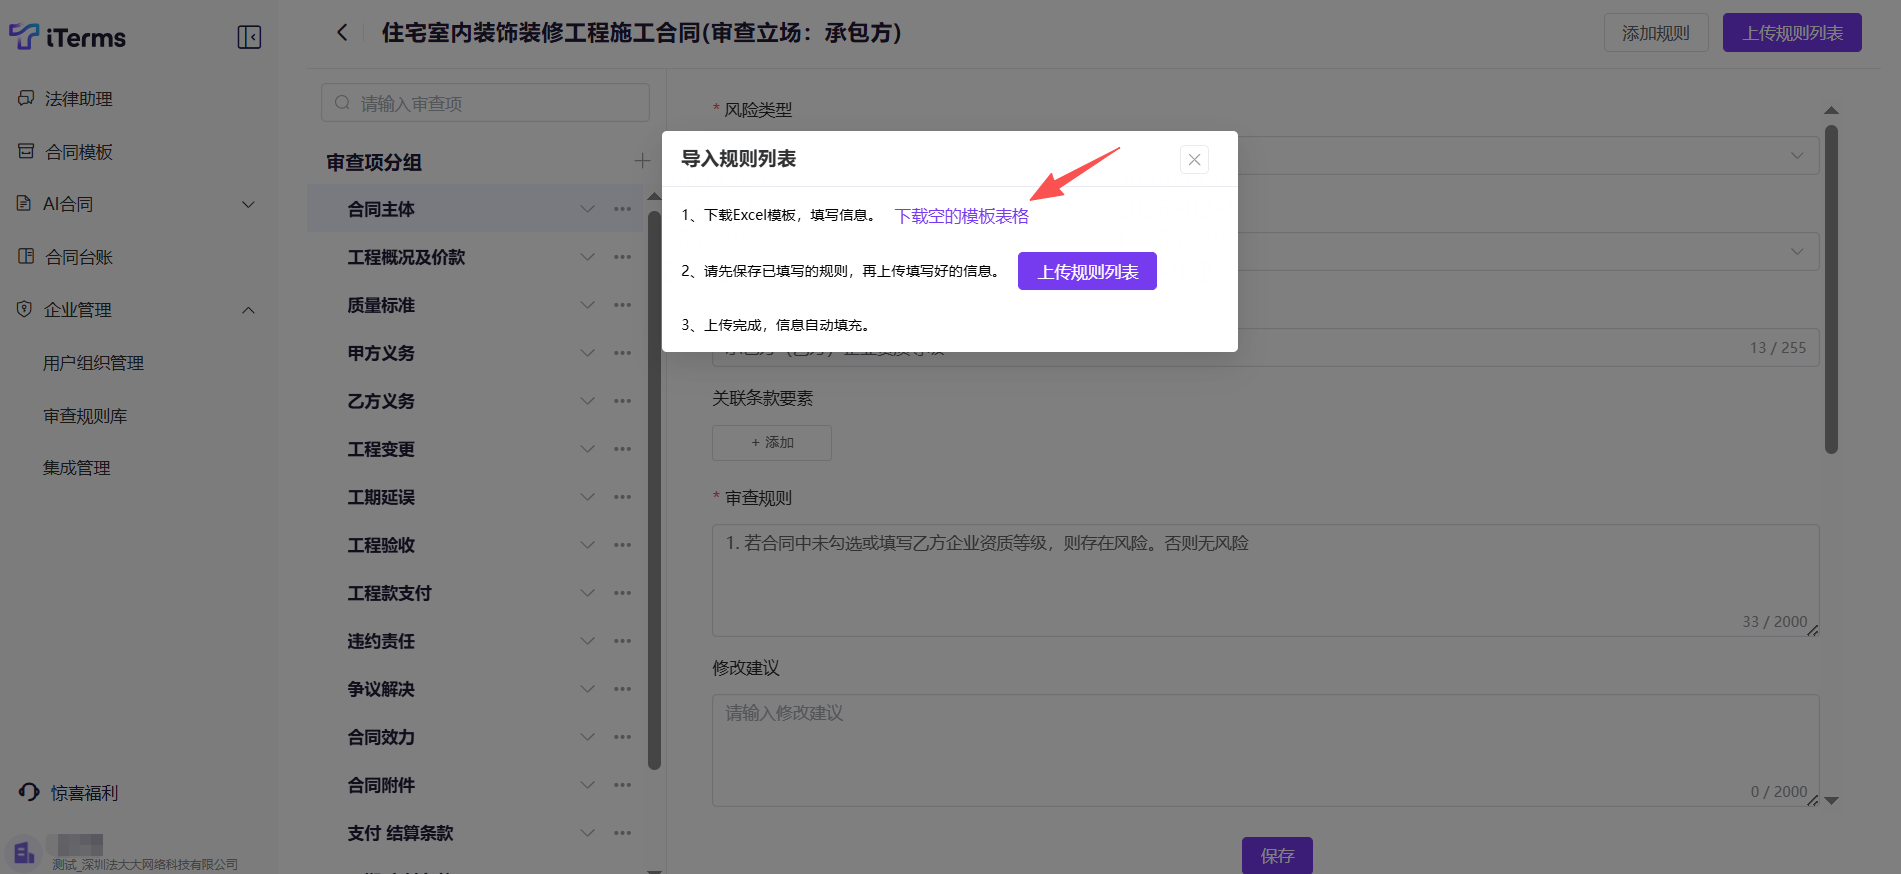Expand the 合同主体 group
Image resolution: width=1901 pixels, height=874 pixels.
pos(588,209)
